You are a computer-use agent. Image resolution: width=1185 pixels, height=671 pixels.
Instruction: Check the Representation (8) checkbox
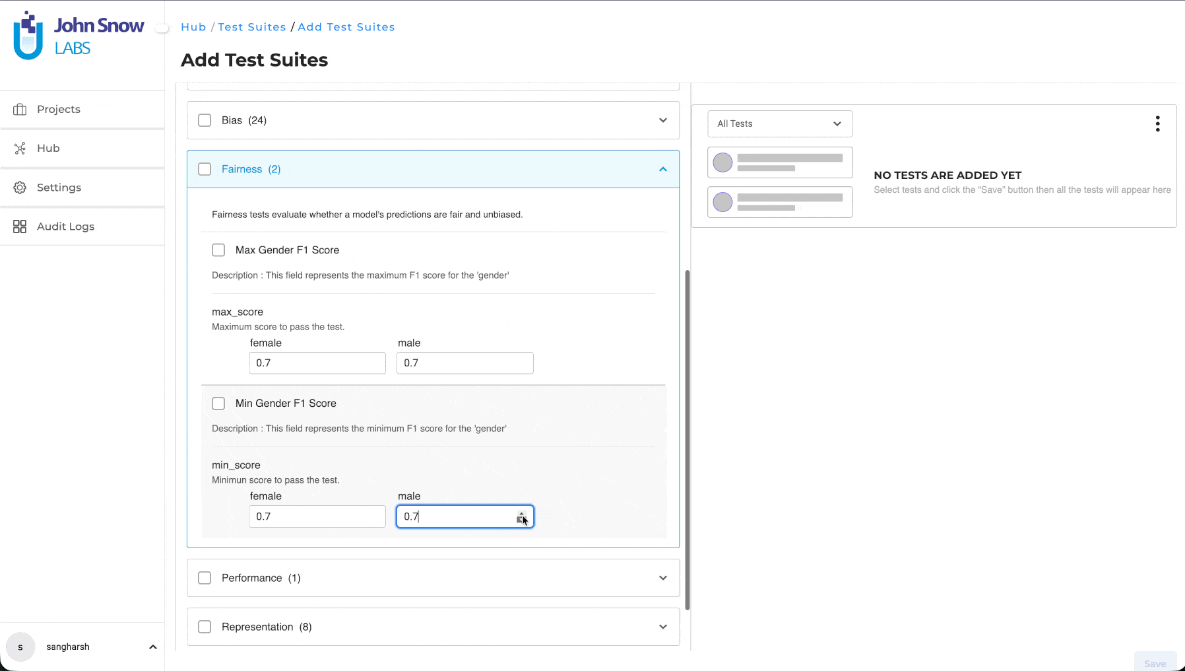tap(205, 627)
